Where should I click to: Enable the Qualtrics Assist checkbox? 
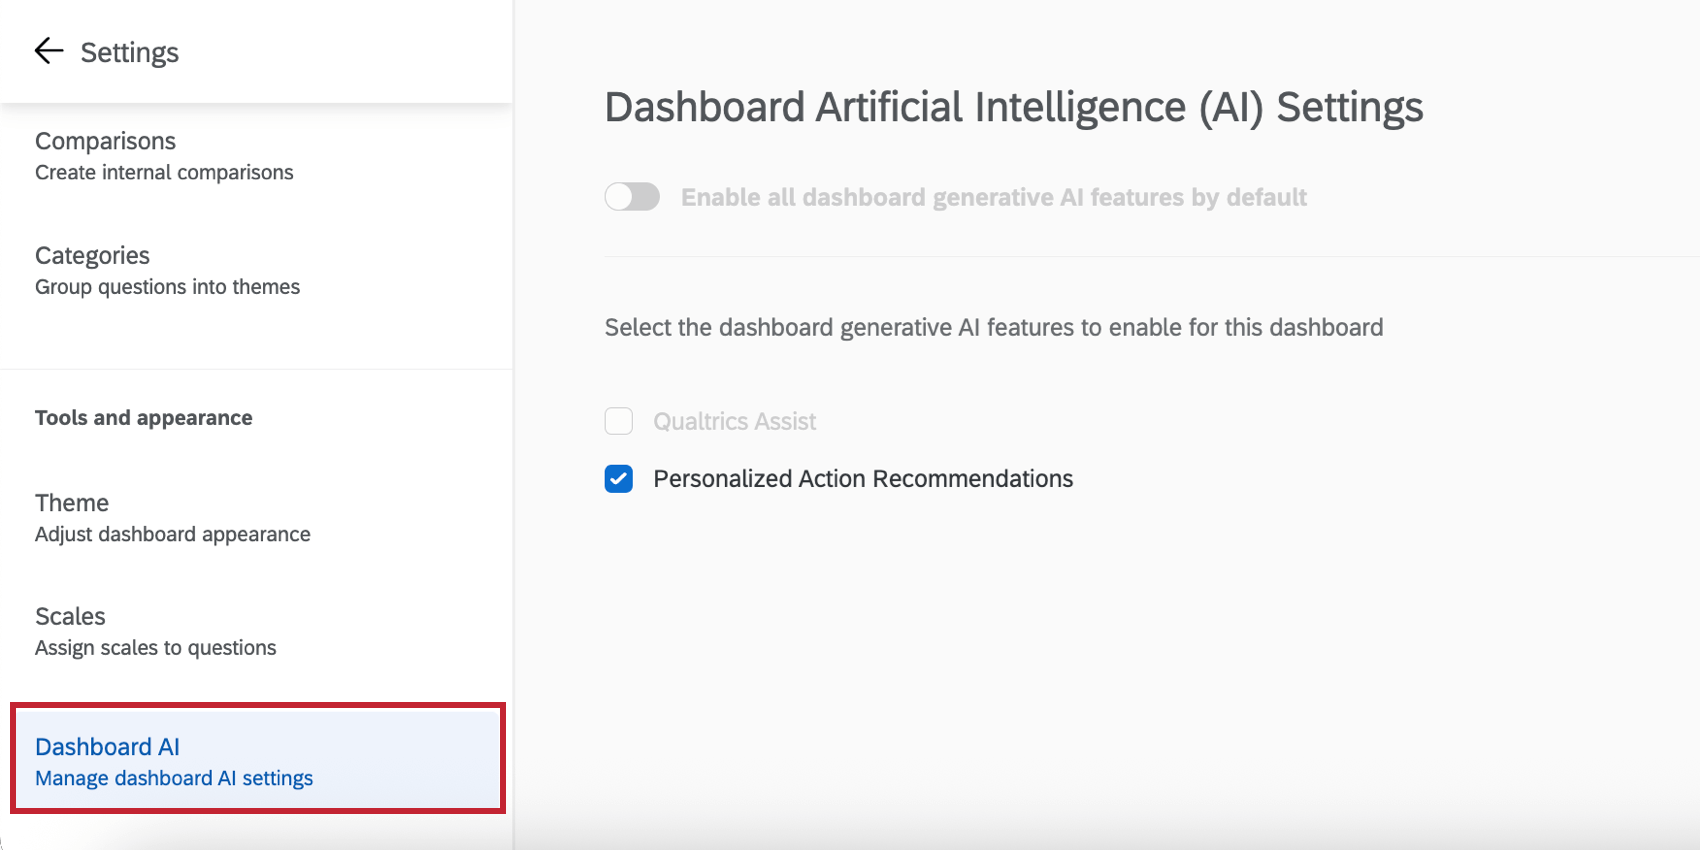(x=619, y=421)
